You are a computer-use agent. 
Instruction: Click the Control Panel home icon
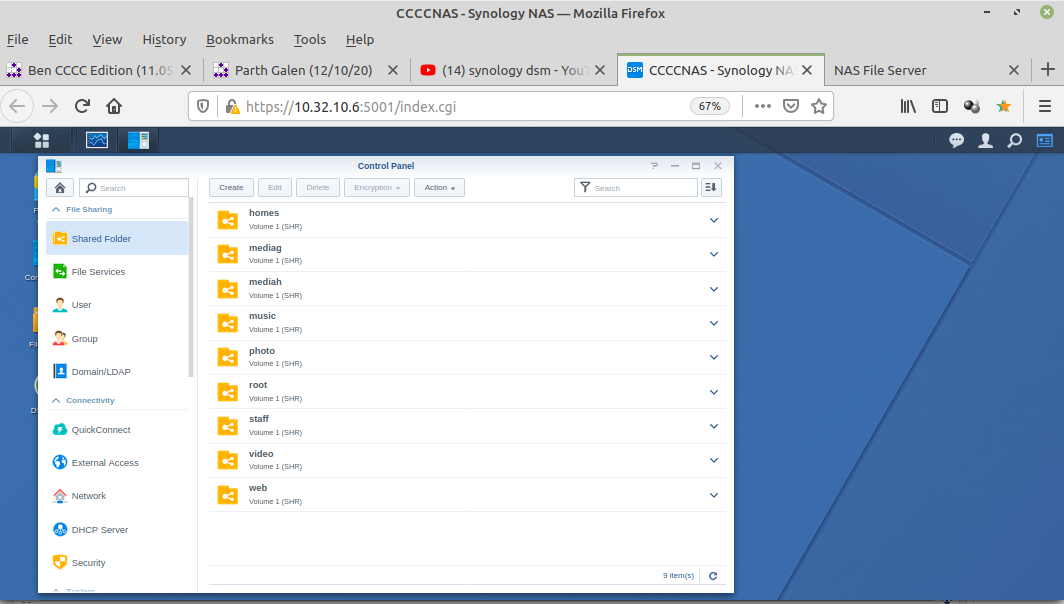[x=60, y=187]
